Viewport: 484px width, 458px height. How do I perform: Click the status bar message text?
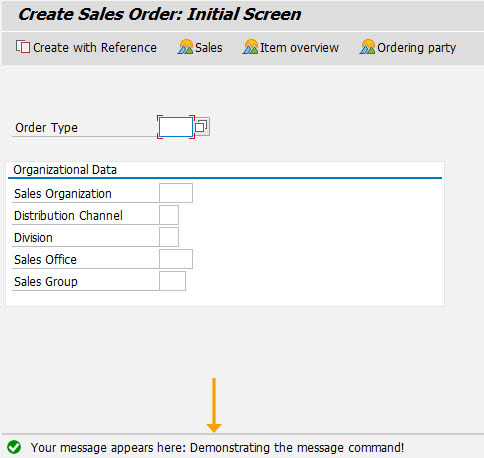pos(217,447)
